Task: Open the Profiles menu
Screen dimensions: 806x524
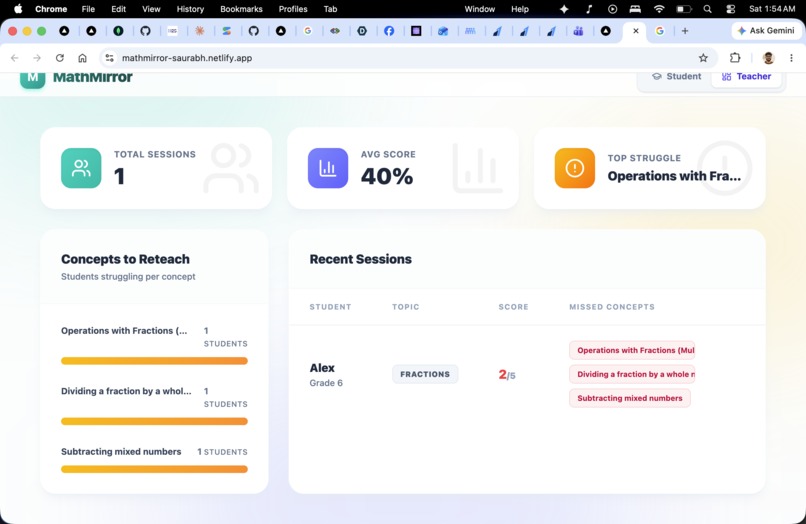Action: tap(293, 9)
